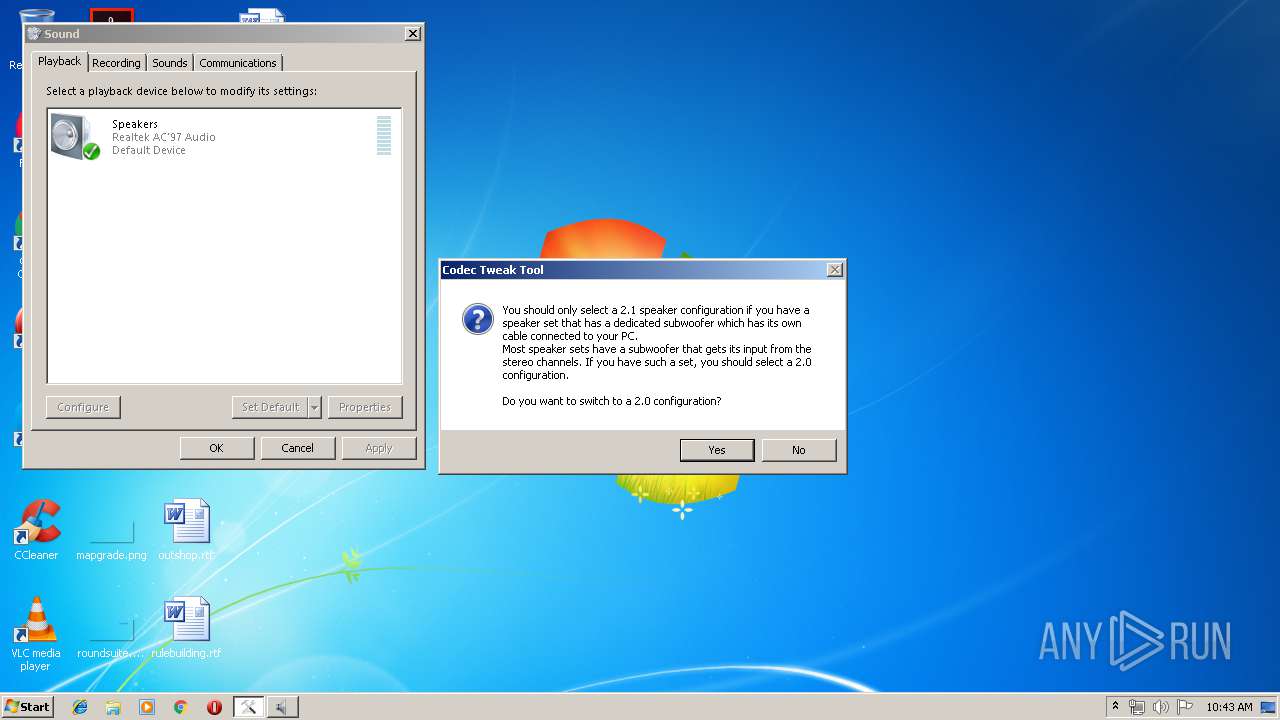The width and height of the screenshot is (1280, 720).
Task: Close the Sound window
Action: pos(412,34)
